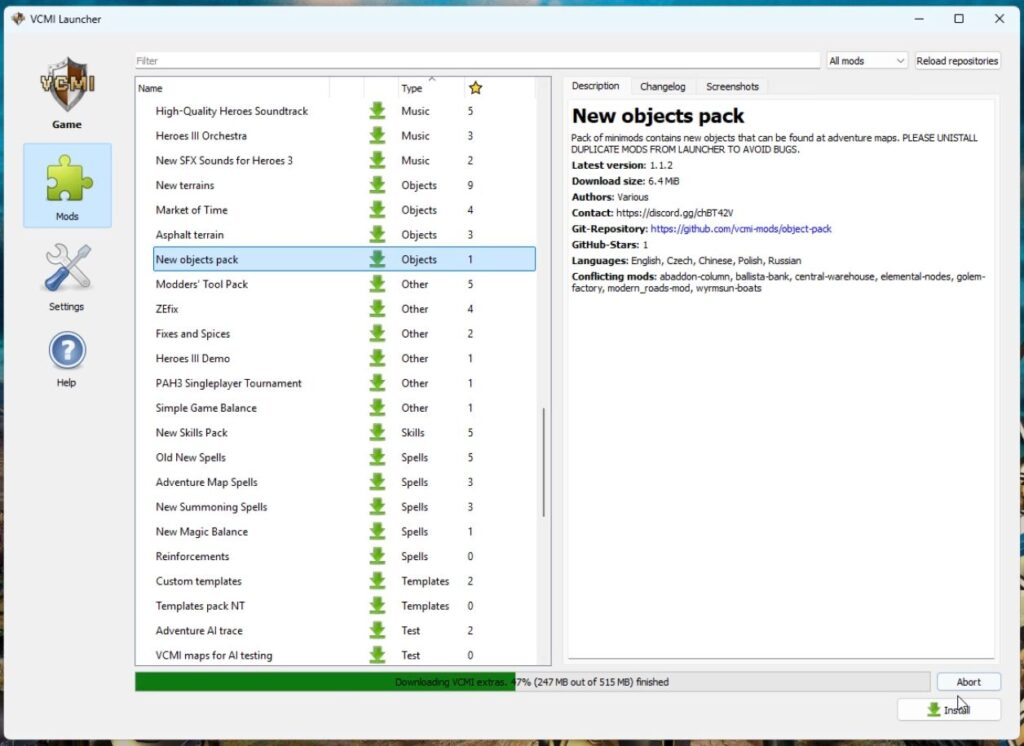Click download arrow for New terrains

pyautogui.click(x=377, y=186)
